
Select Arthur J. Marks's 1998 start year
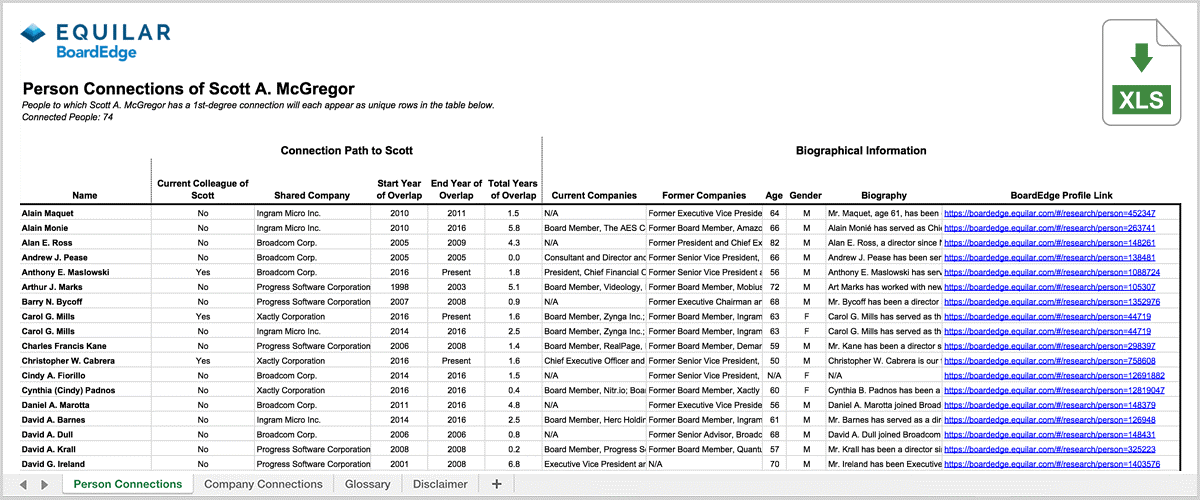[x=398, y=287]
